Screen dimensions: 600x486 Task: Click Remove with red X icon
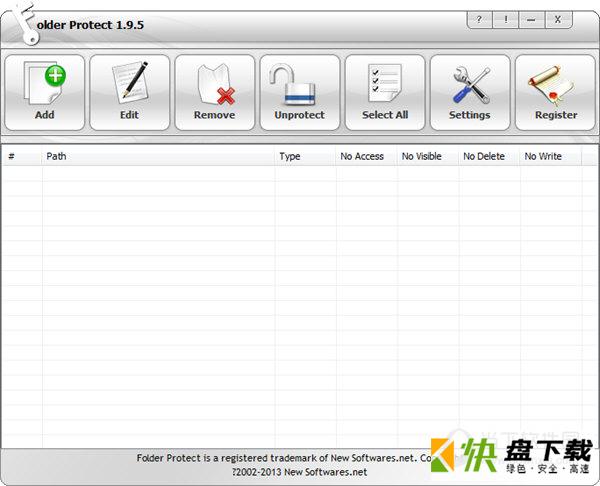tap(215, 93)
